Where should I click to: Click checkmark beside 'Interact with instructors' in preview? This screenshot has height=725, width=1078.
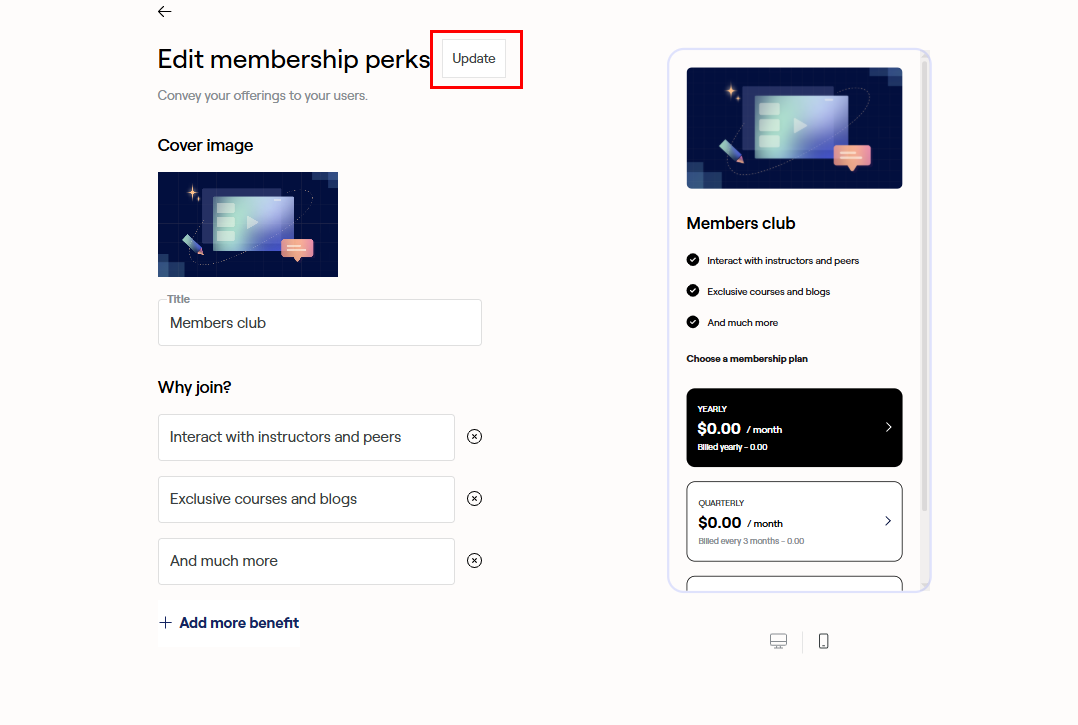[693, 260]
